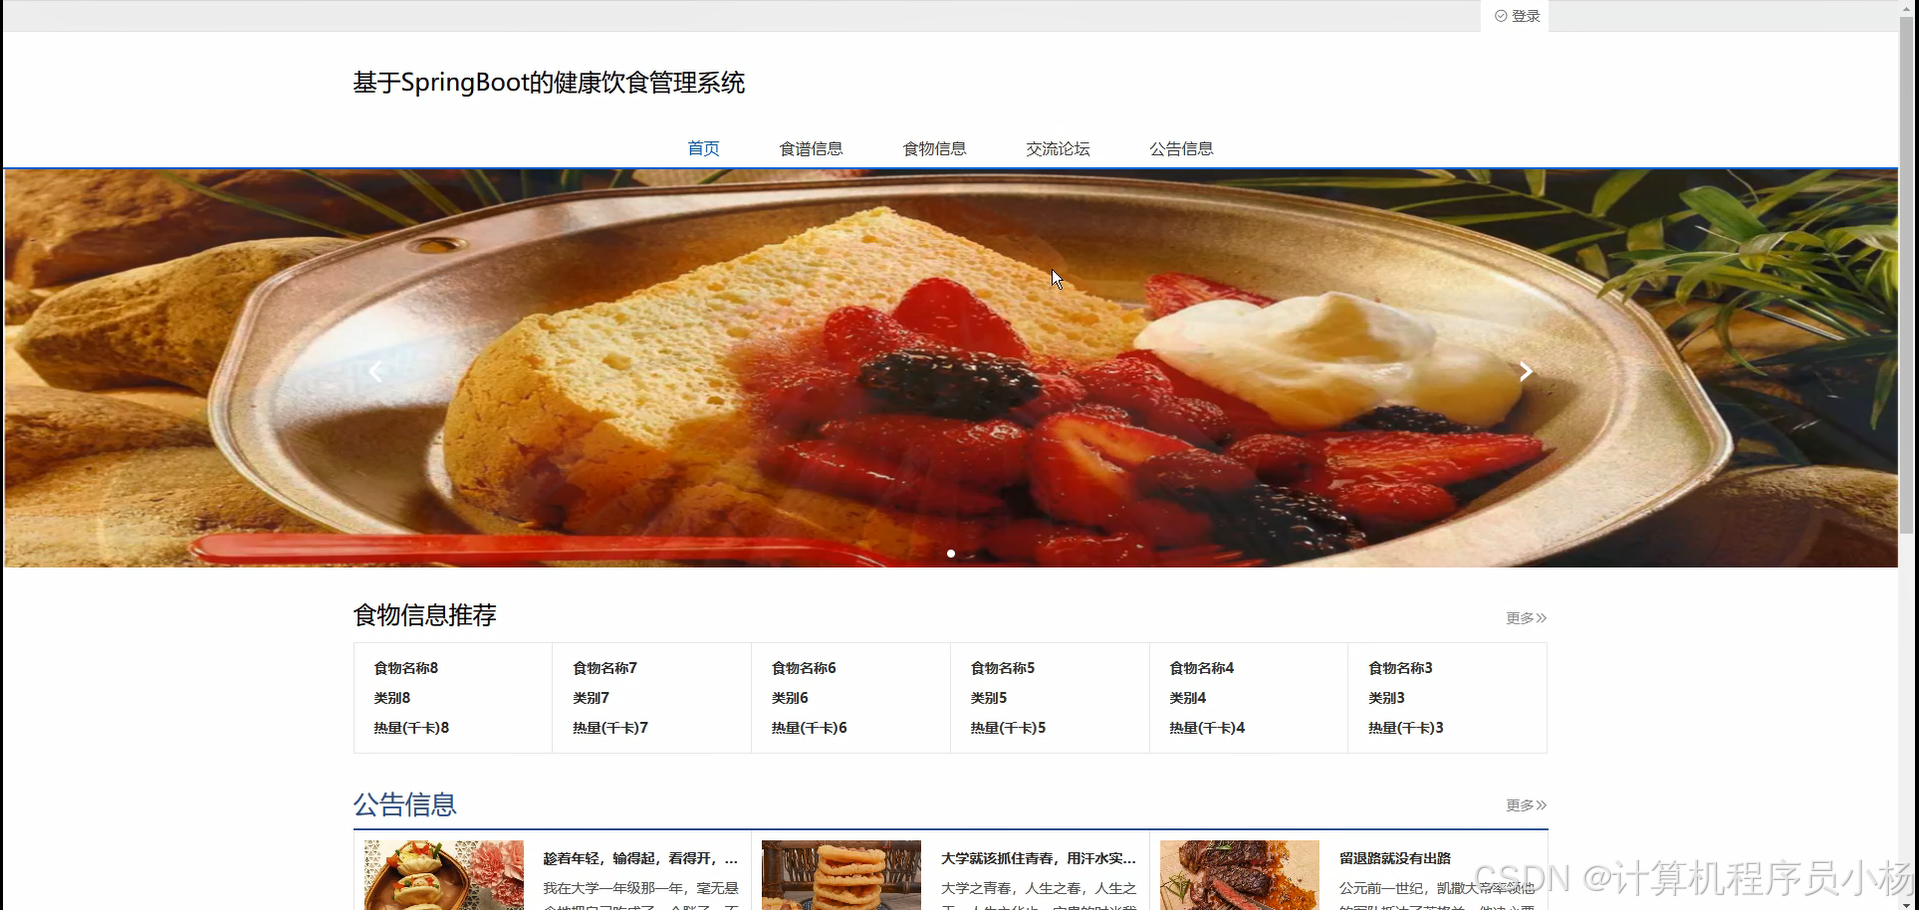Open the steamed bun announcement thumbnail
The image size is (1919, 910).
(444, 875)
